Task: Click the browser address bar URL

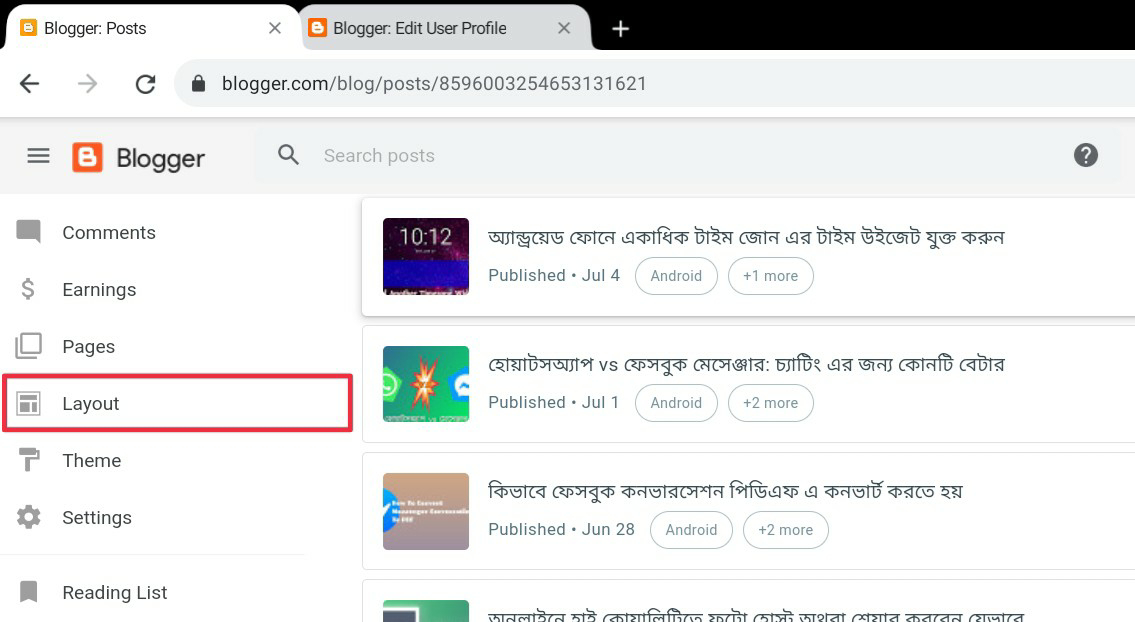Action: [434, 84]
